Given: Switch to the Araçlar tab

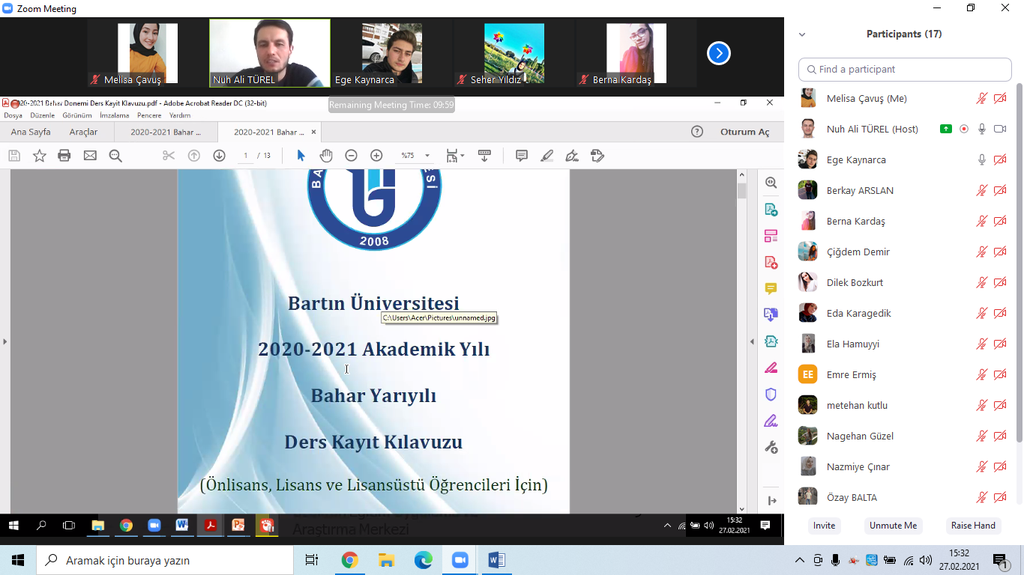Looking at the screenshot, I should [83, 132].
